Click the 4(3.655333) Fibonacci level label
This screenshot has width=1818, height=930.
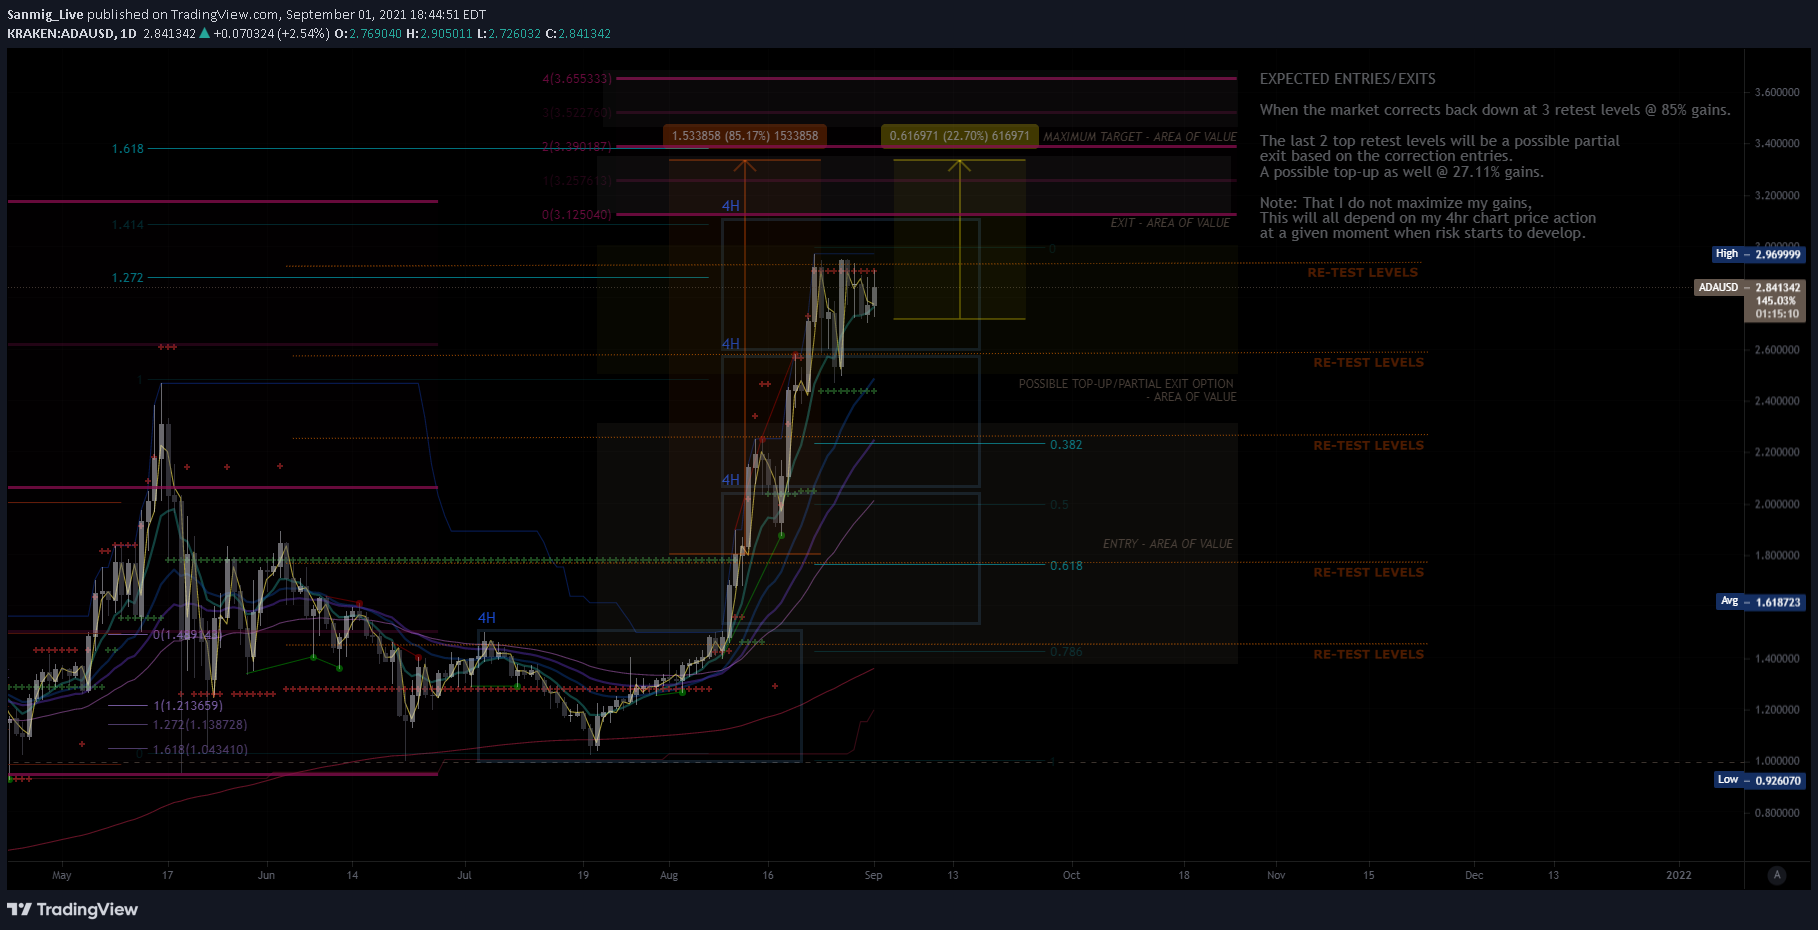pos(577,79)
